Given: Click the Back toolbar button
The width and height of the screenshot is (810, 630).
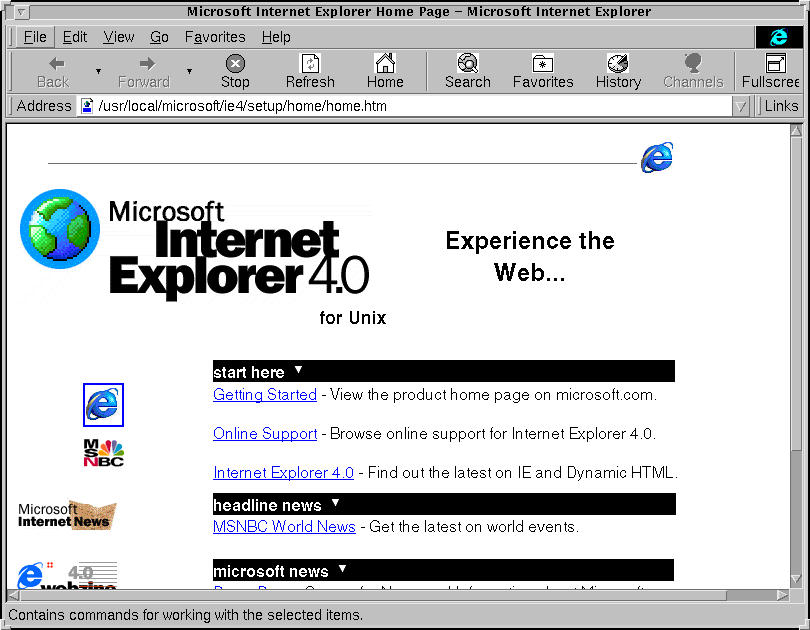Looking at the screenshot, I should click(x=53, y=72).
